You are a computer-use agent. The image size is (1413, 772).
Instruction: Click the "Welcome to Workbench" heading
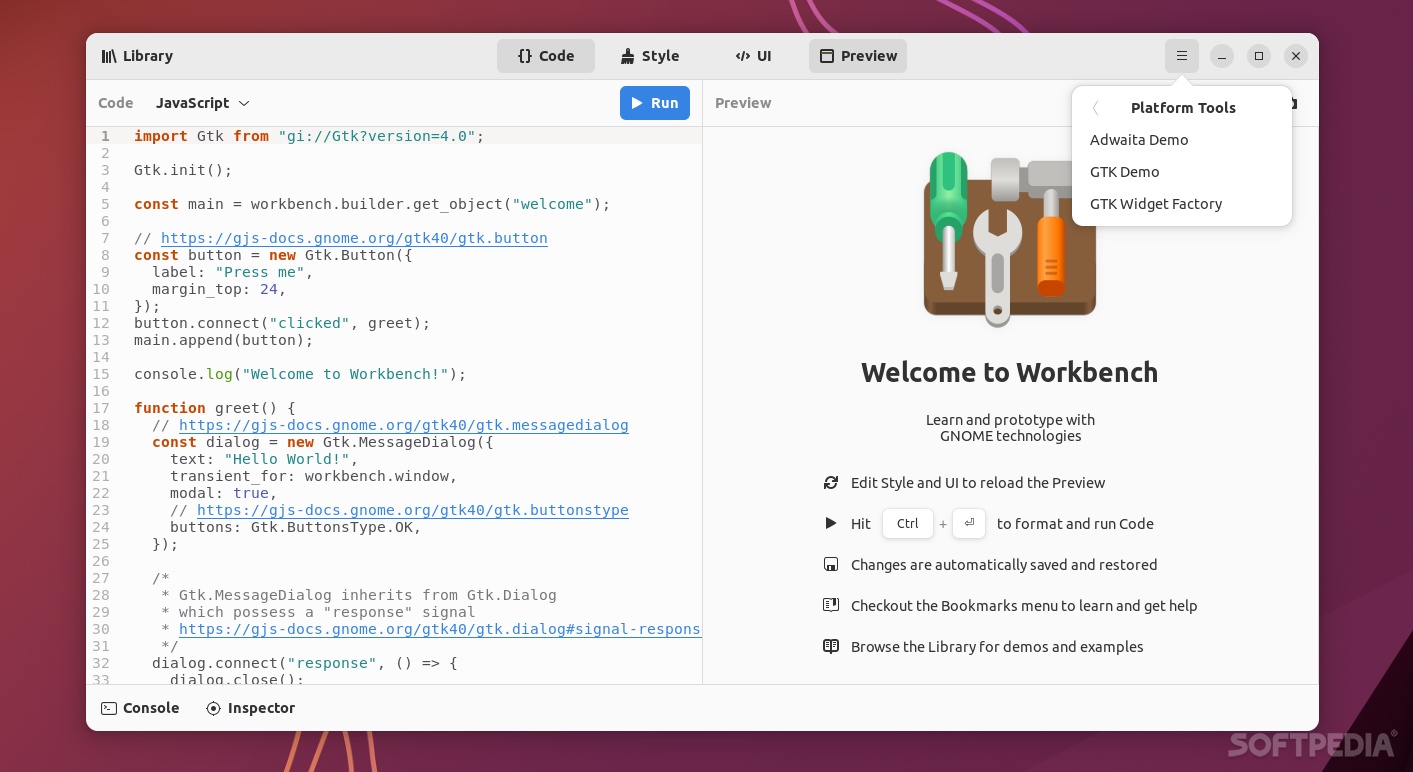pyautogui.click(x=1010, y=372)
